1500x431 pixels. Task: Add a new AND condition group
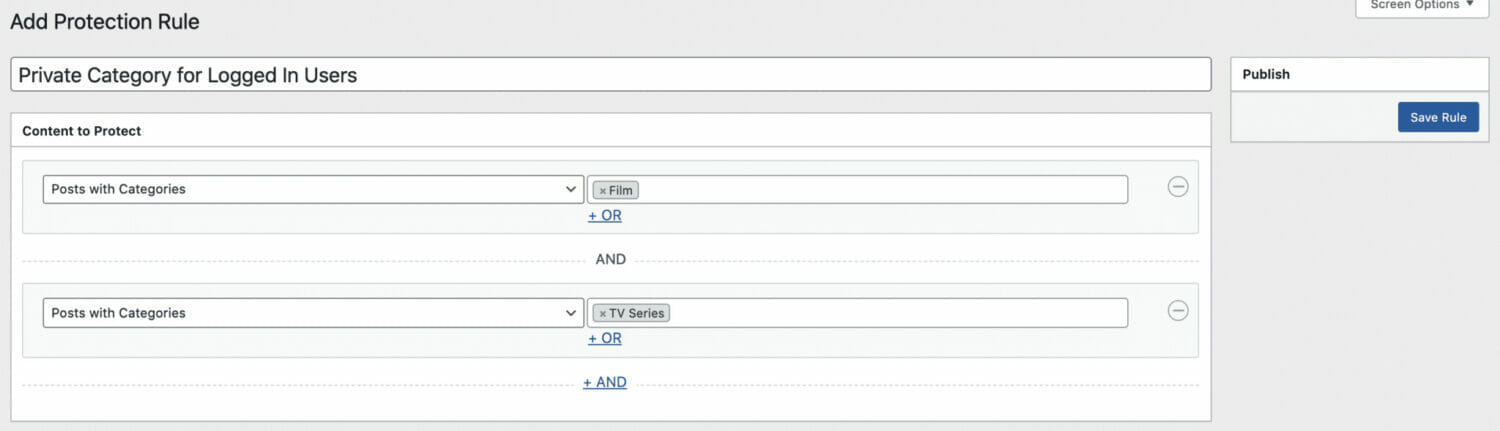tap(605, 382)
